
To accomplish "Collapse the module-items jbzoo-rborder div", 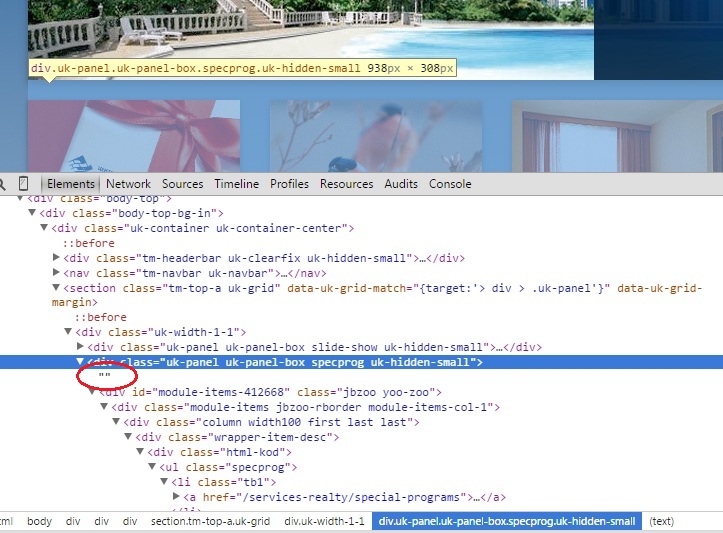I will click(104, 407).
